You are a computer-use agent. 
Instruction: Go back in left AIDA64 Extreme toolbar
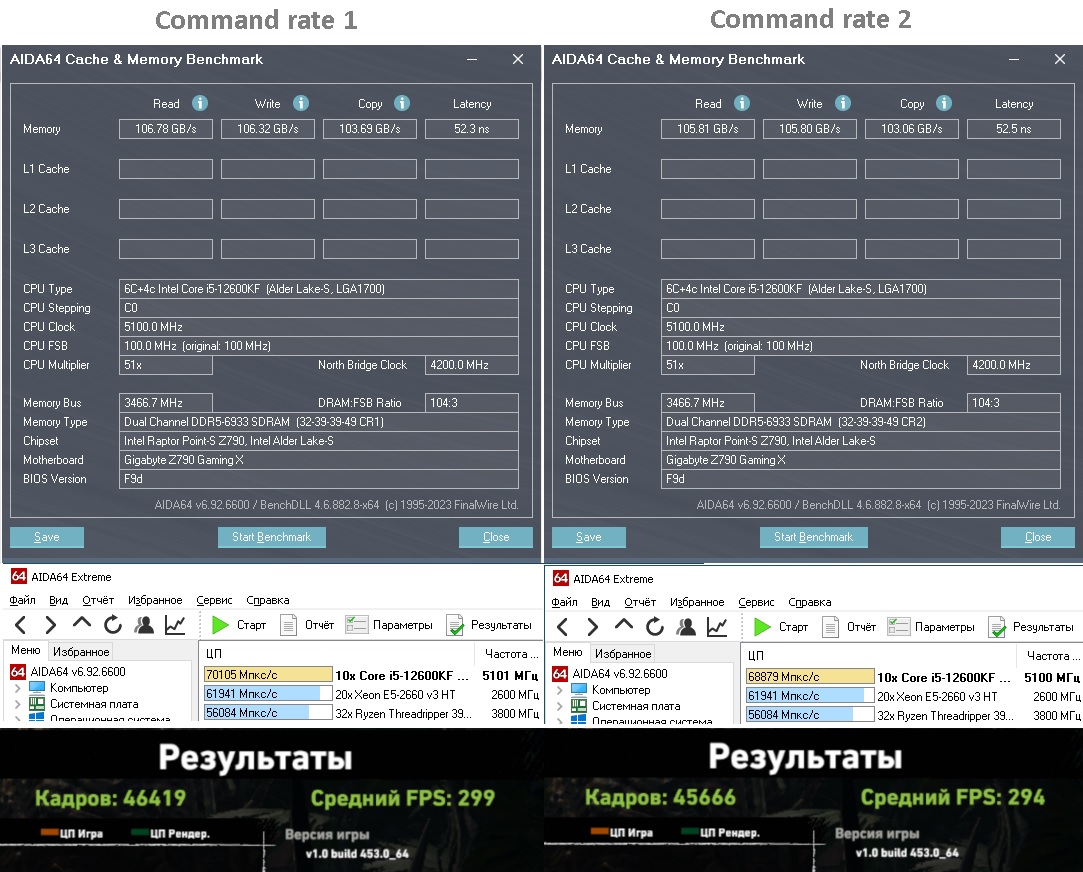click(x=21, y=625)
